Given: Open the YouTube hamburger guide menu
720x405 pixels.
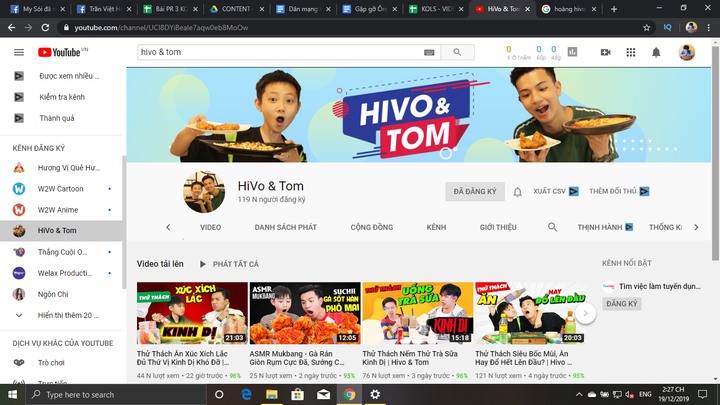Looking at the screenshot, I should point(19,52).
